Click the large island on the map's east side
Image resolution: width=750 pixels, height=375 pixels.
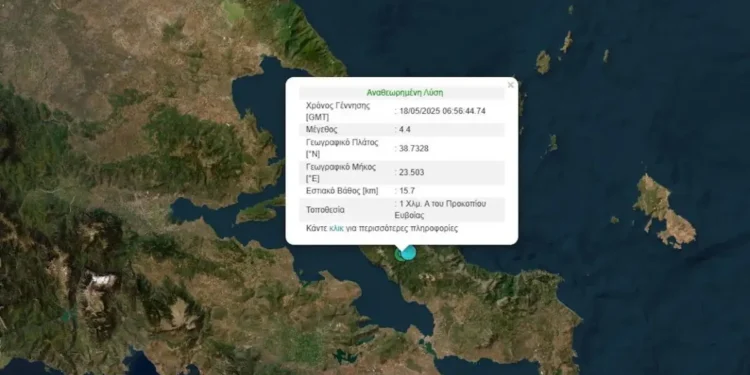click(664, 211)
